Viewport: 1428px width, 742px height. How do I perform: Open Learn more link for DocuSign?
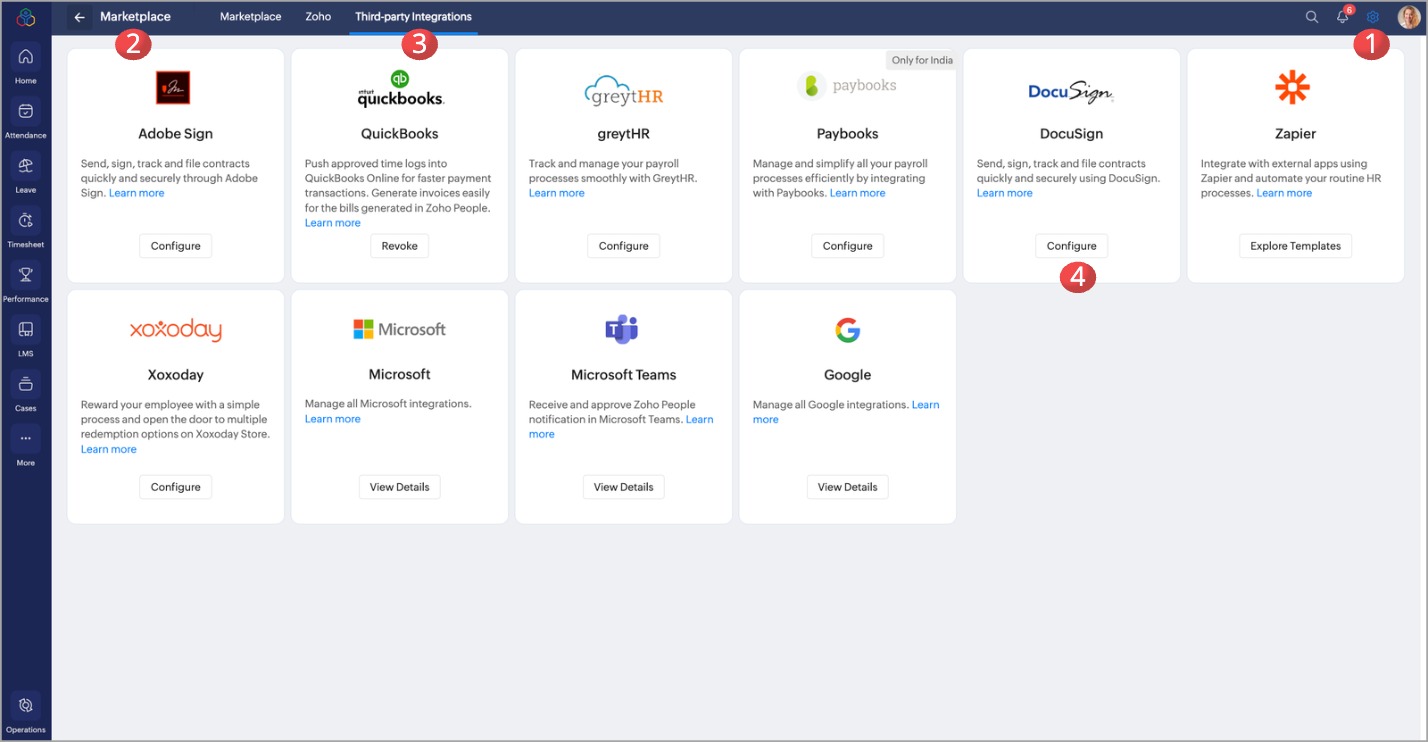click(1005, 193)
